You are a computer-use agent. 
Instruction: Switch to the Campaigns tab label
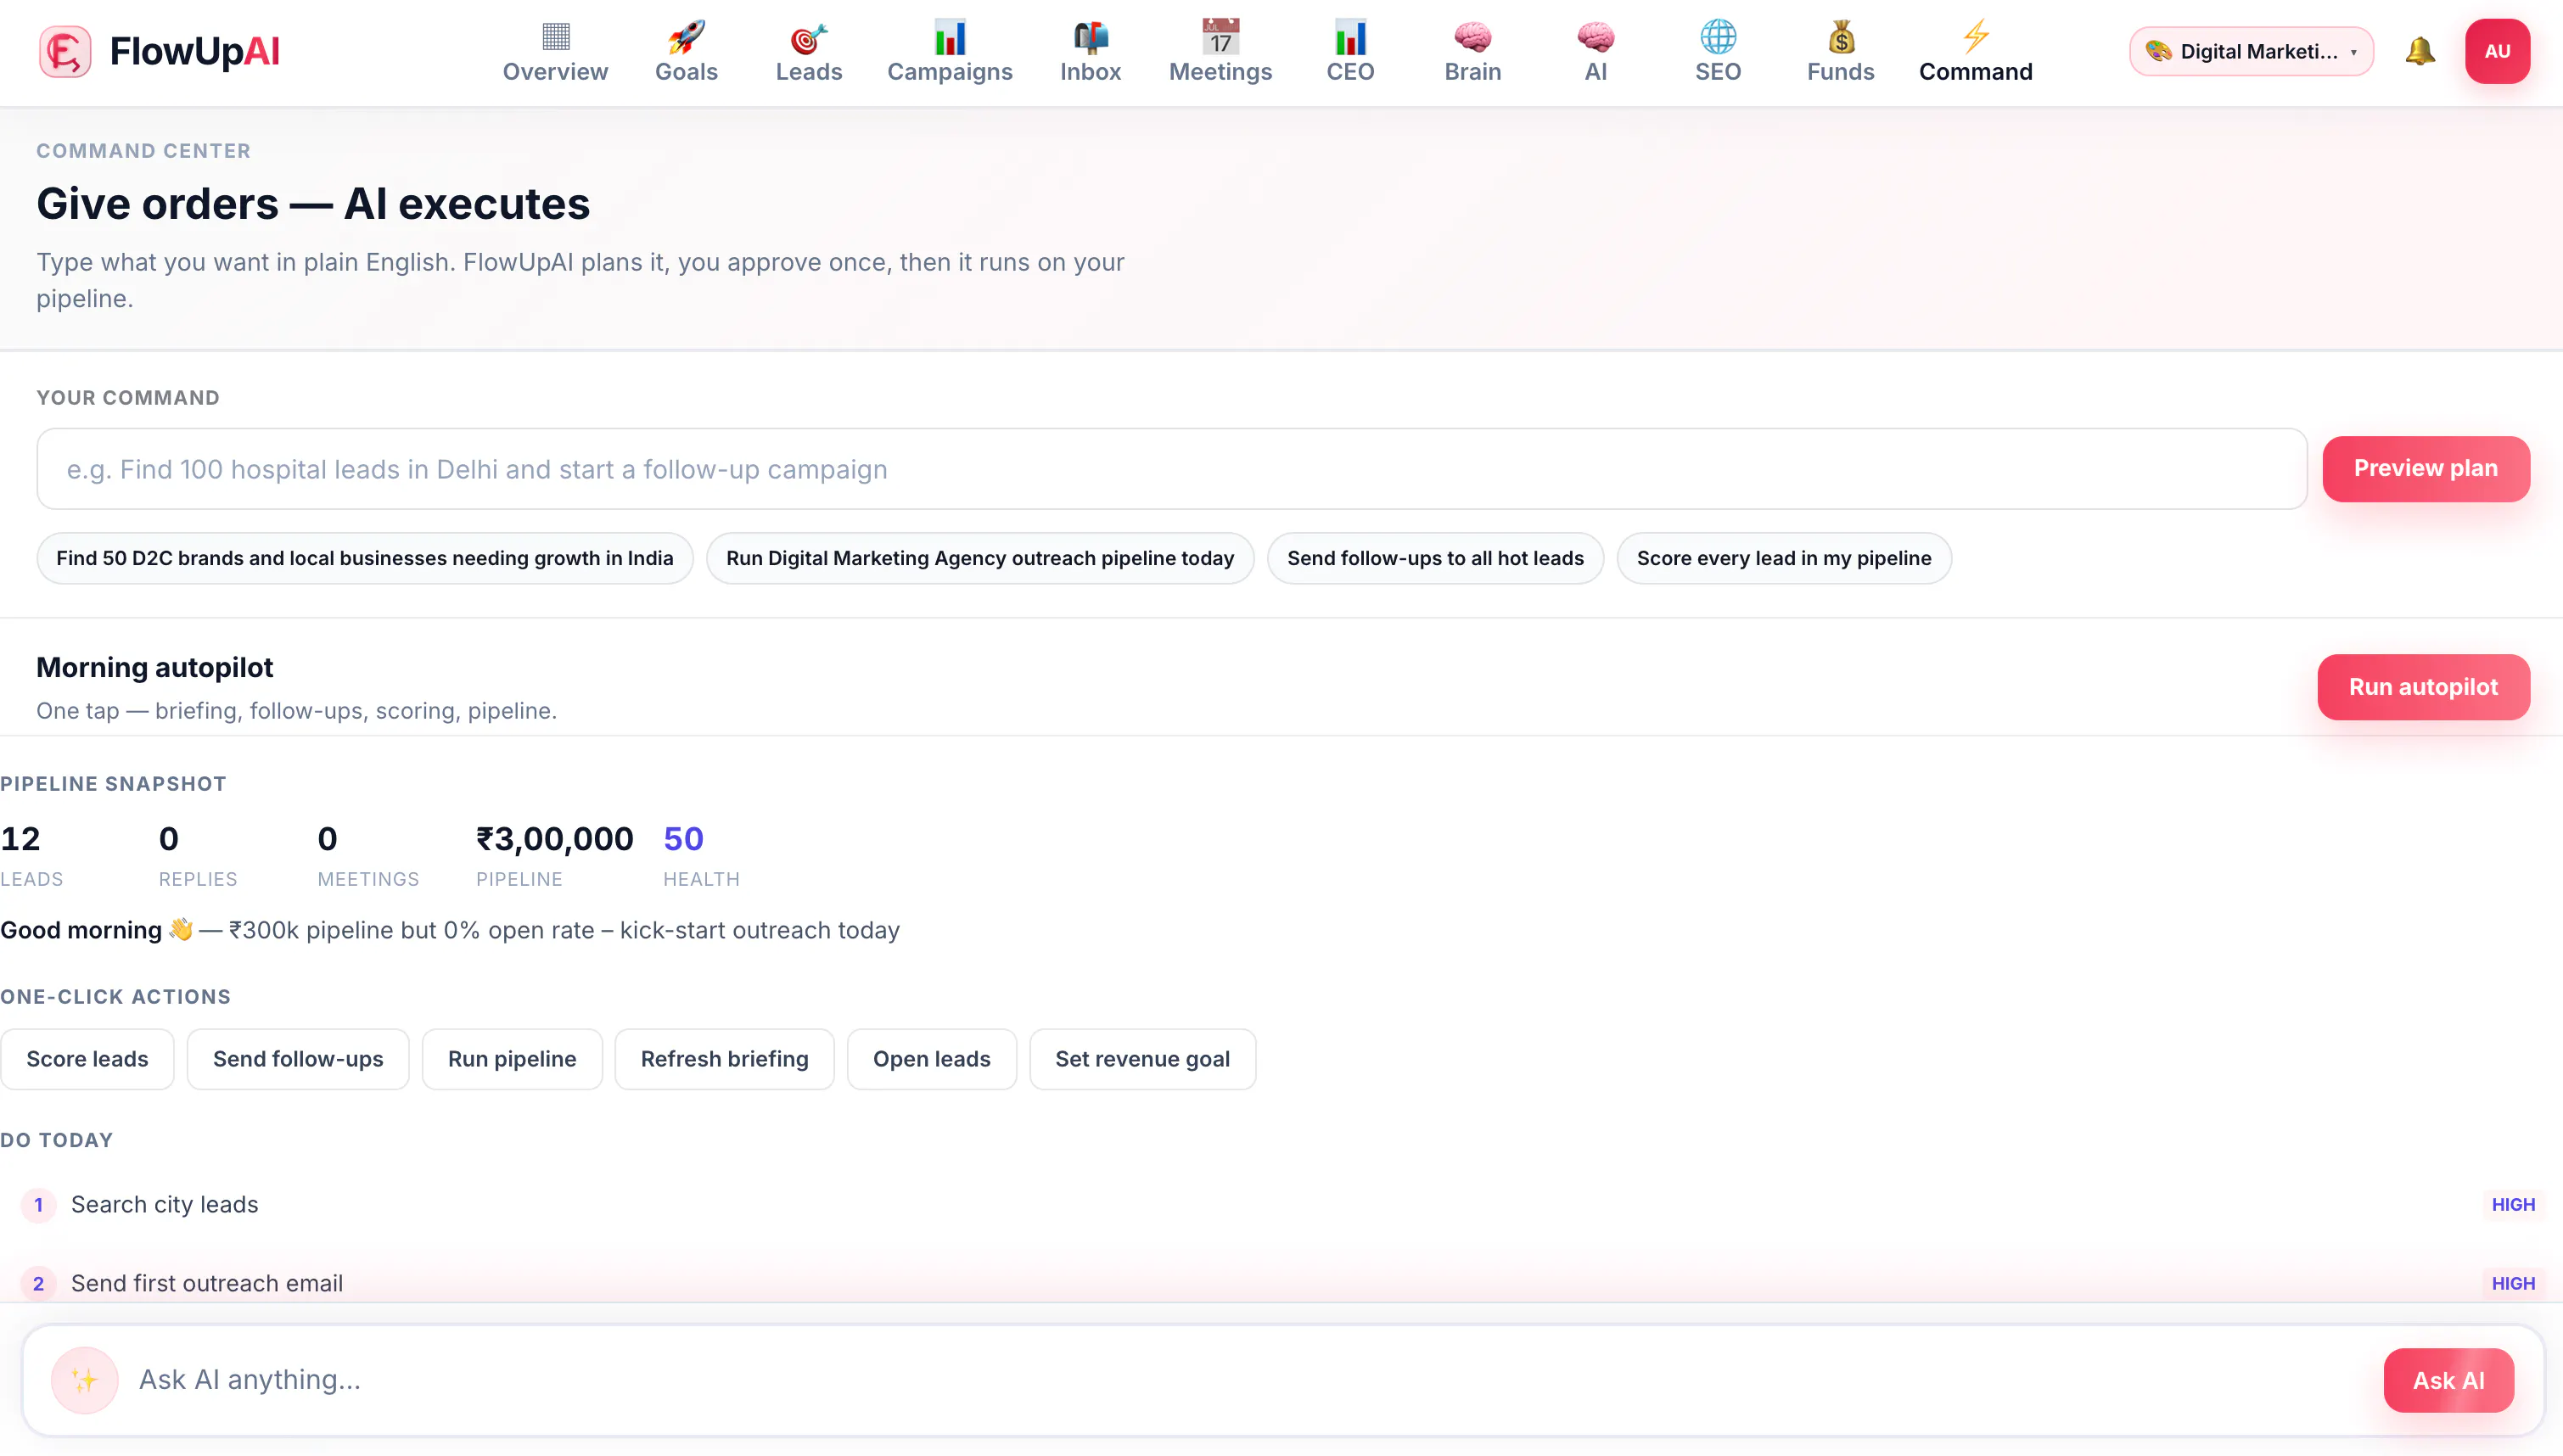click(x=950, y=72)
